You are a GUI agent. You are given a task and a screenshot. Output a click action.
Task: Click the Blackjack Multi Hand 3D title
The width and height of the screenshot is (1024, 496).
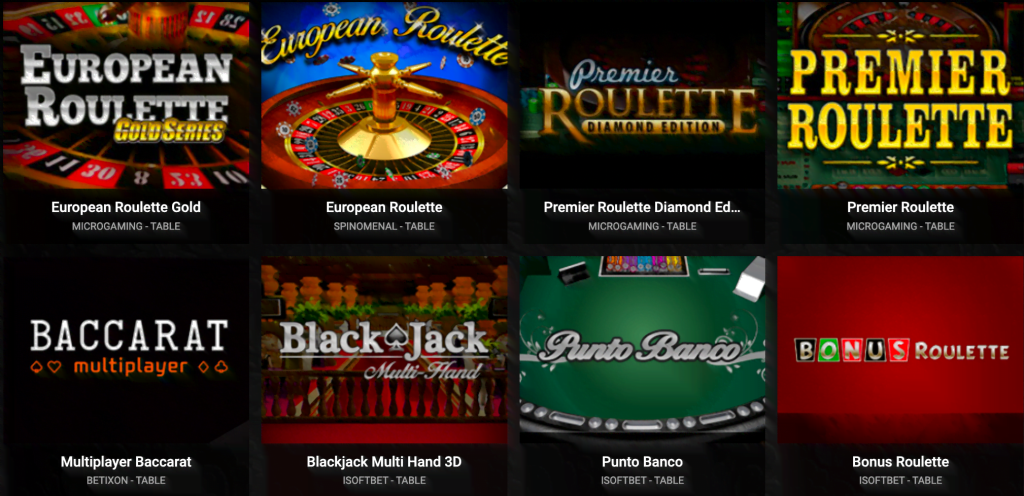pos(384,462)
